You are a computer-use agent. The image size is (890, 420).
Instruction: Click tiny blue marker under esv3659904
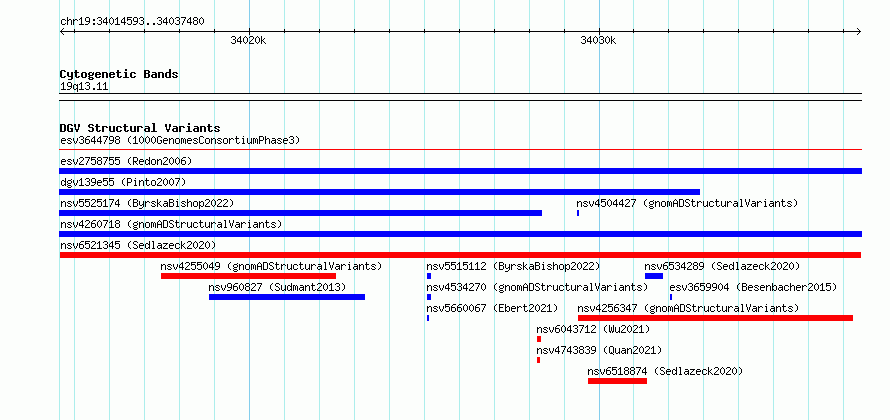point(671,297)
